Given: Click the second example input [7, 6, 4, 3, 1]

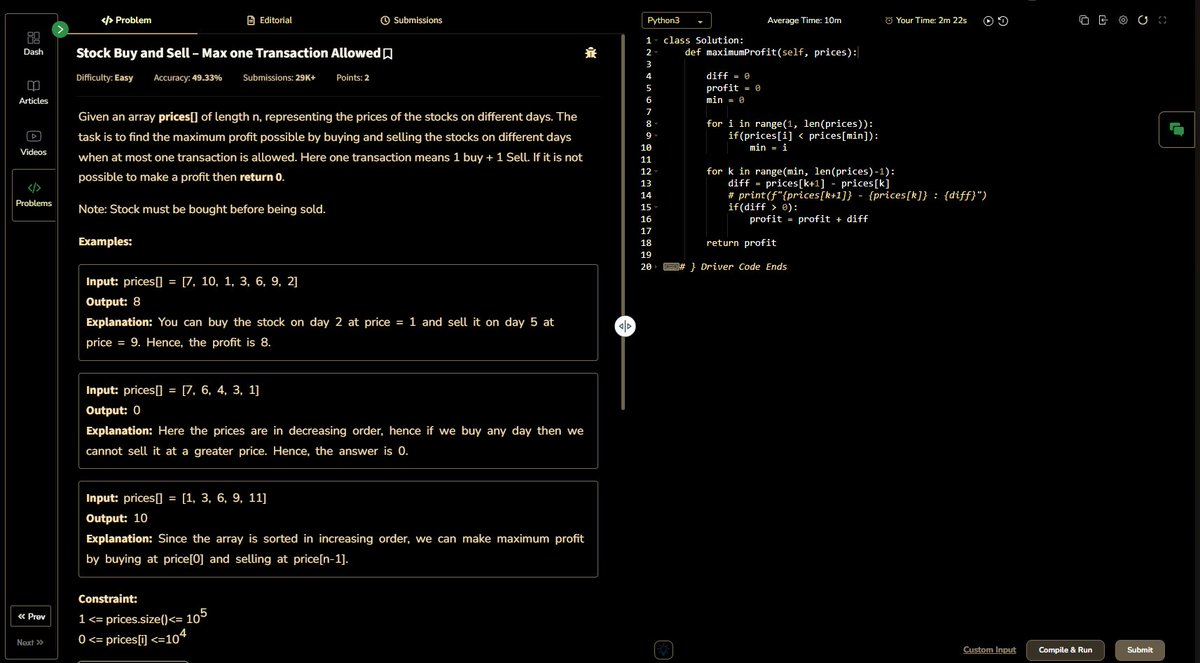Looking at the screenshot, I should pyautogui.click(x=173, y=390).
